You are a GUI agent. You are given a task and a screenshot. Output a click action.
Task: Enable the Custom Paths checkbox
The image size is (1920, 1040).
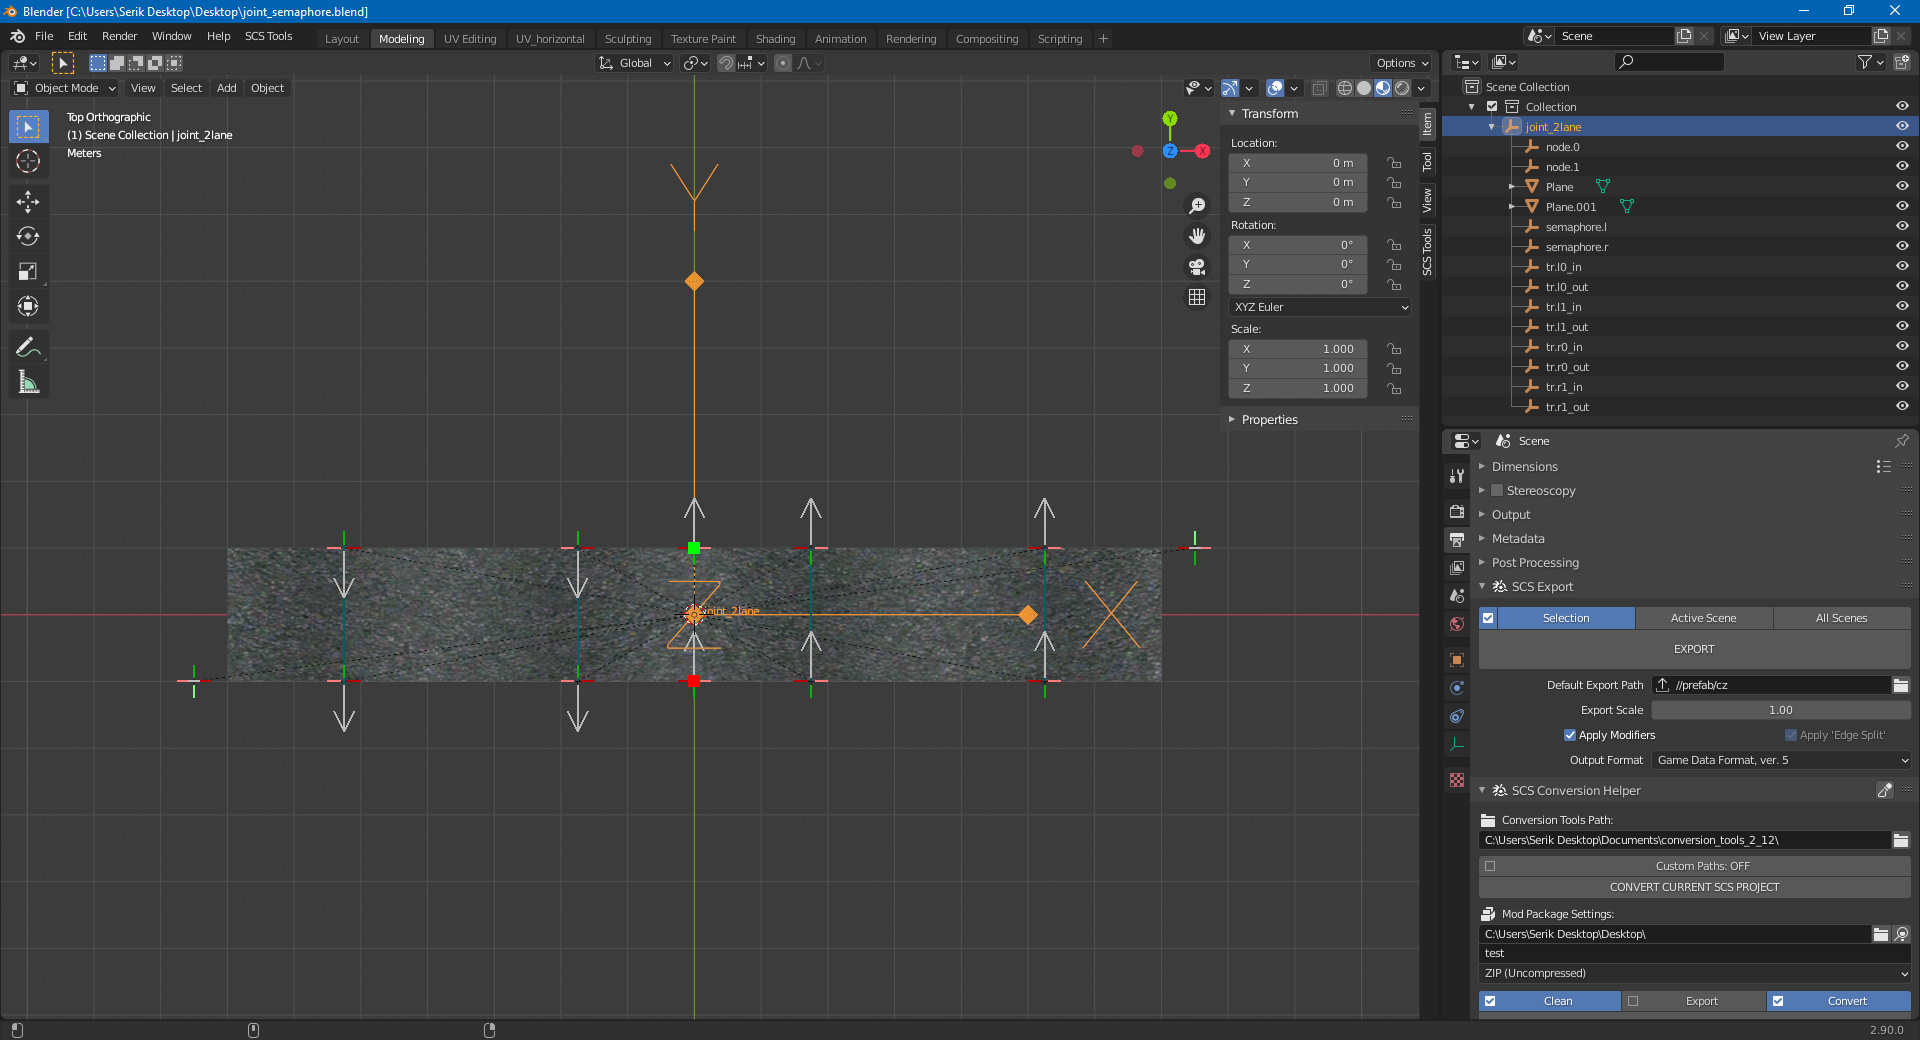point(1491,866)
